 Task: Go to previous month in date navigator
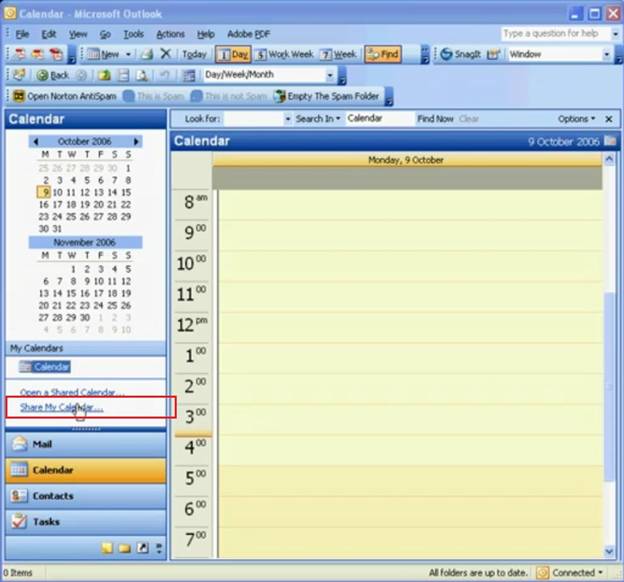click(36, 141)
